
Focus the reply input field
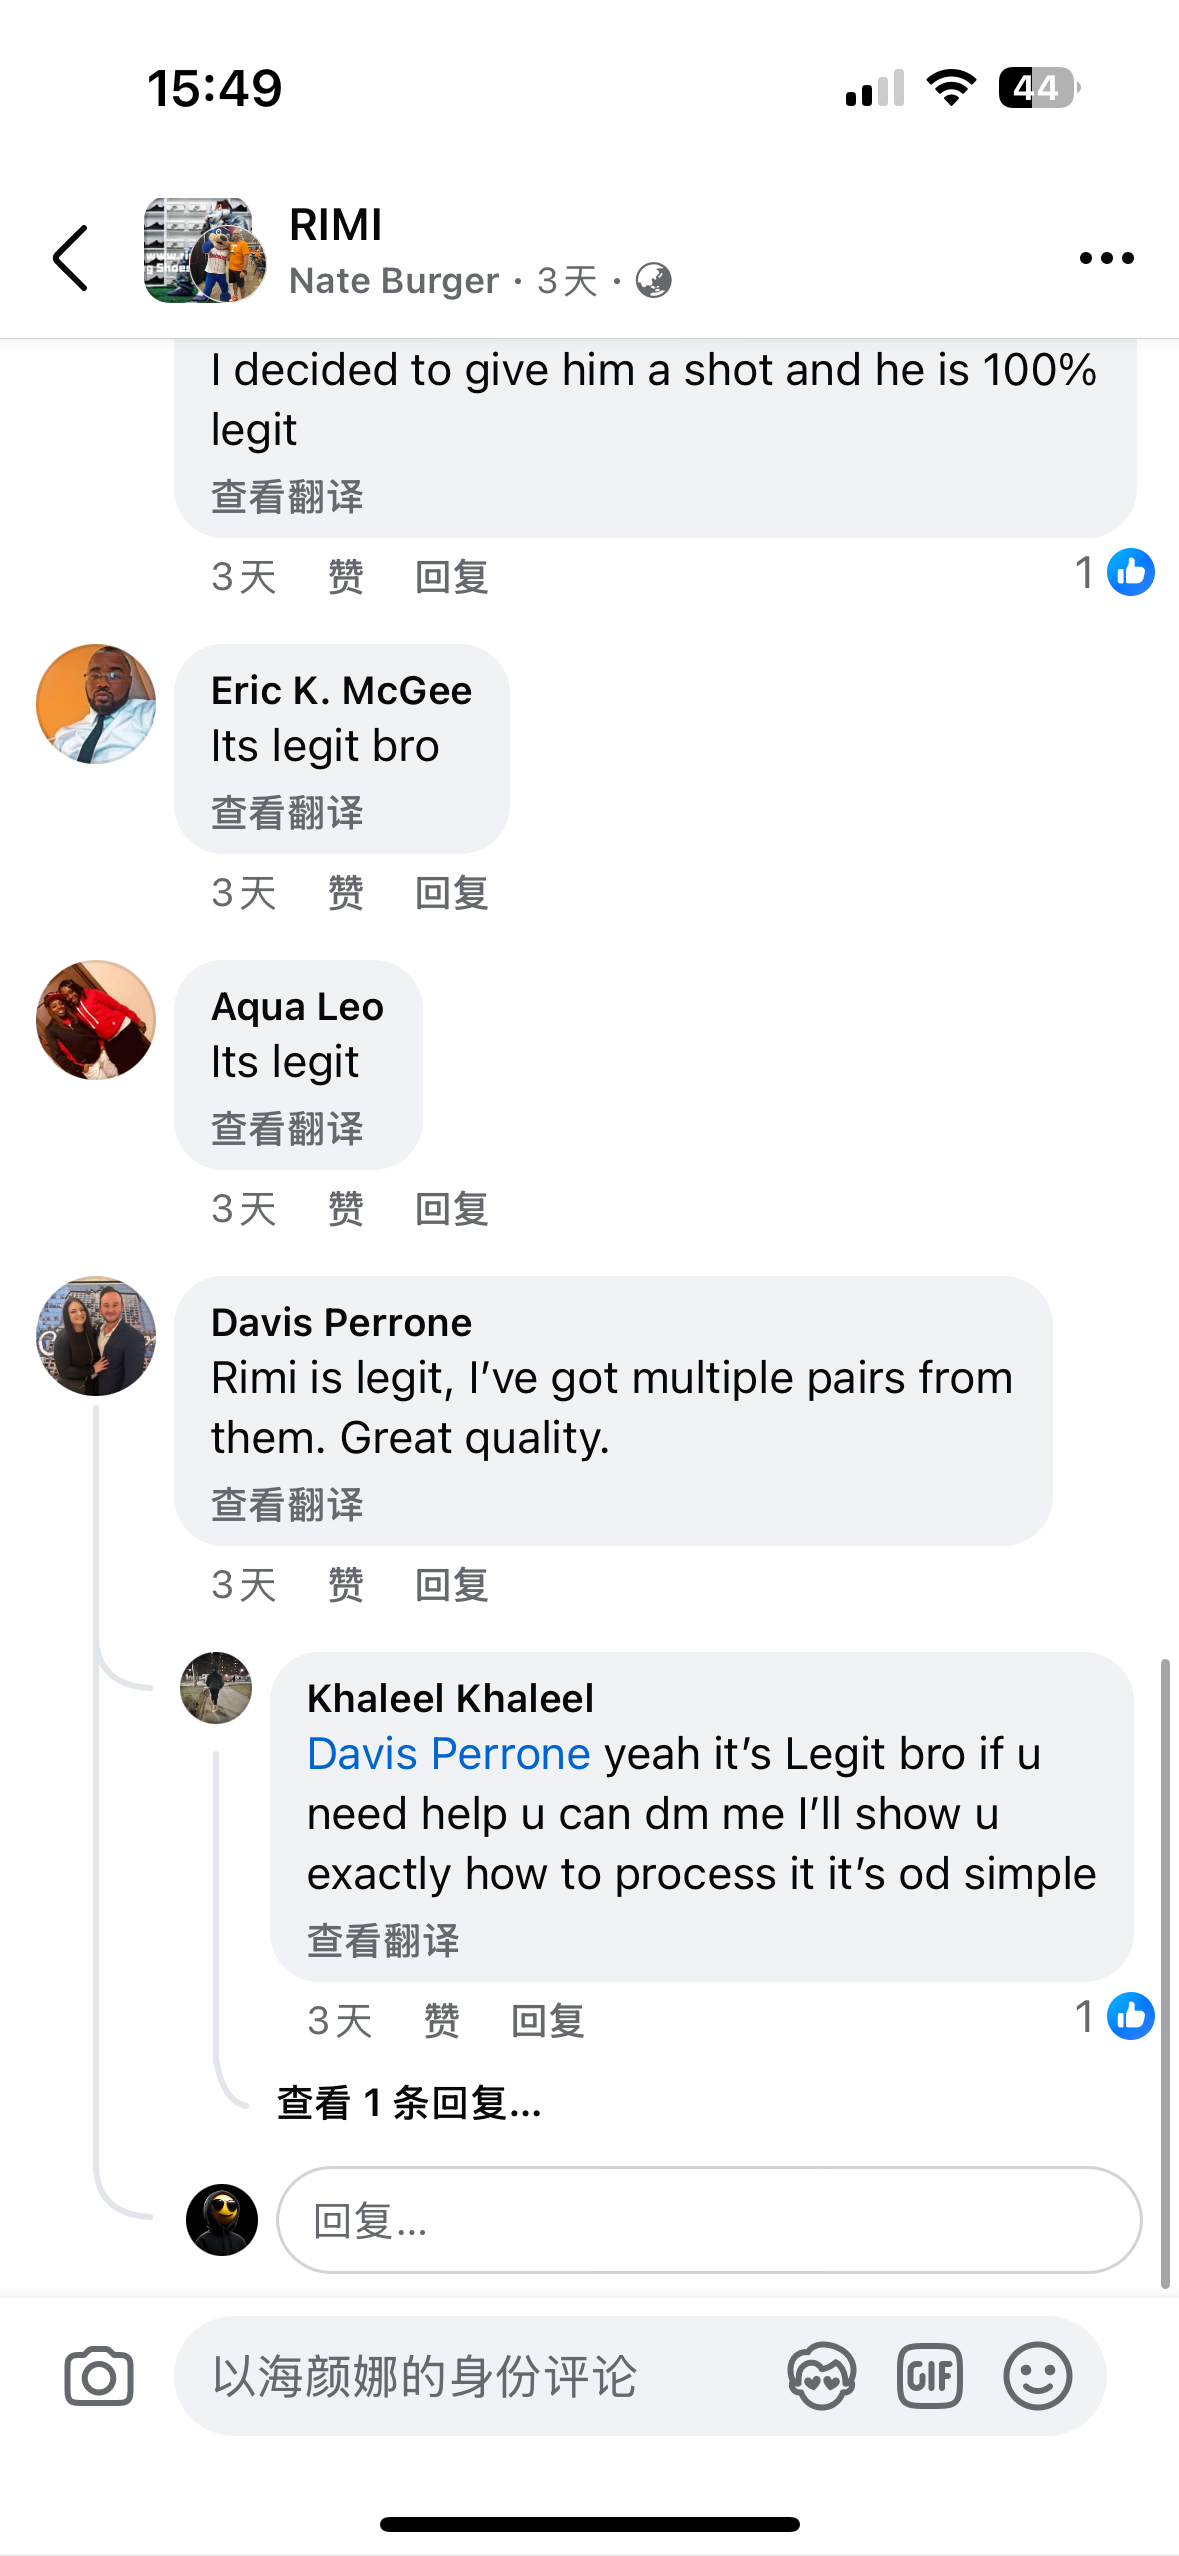pos(708,2220)
